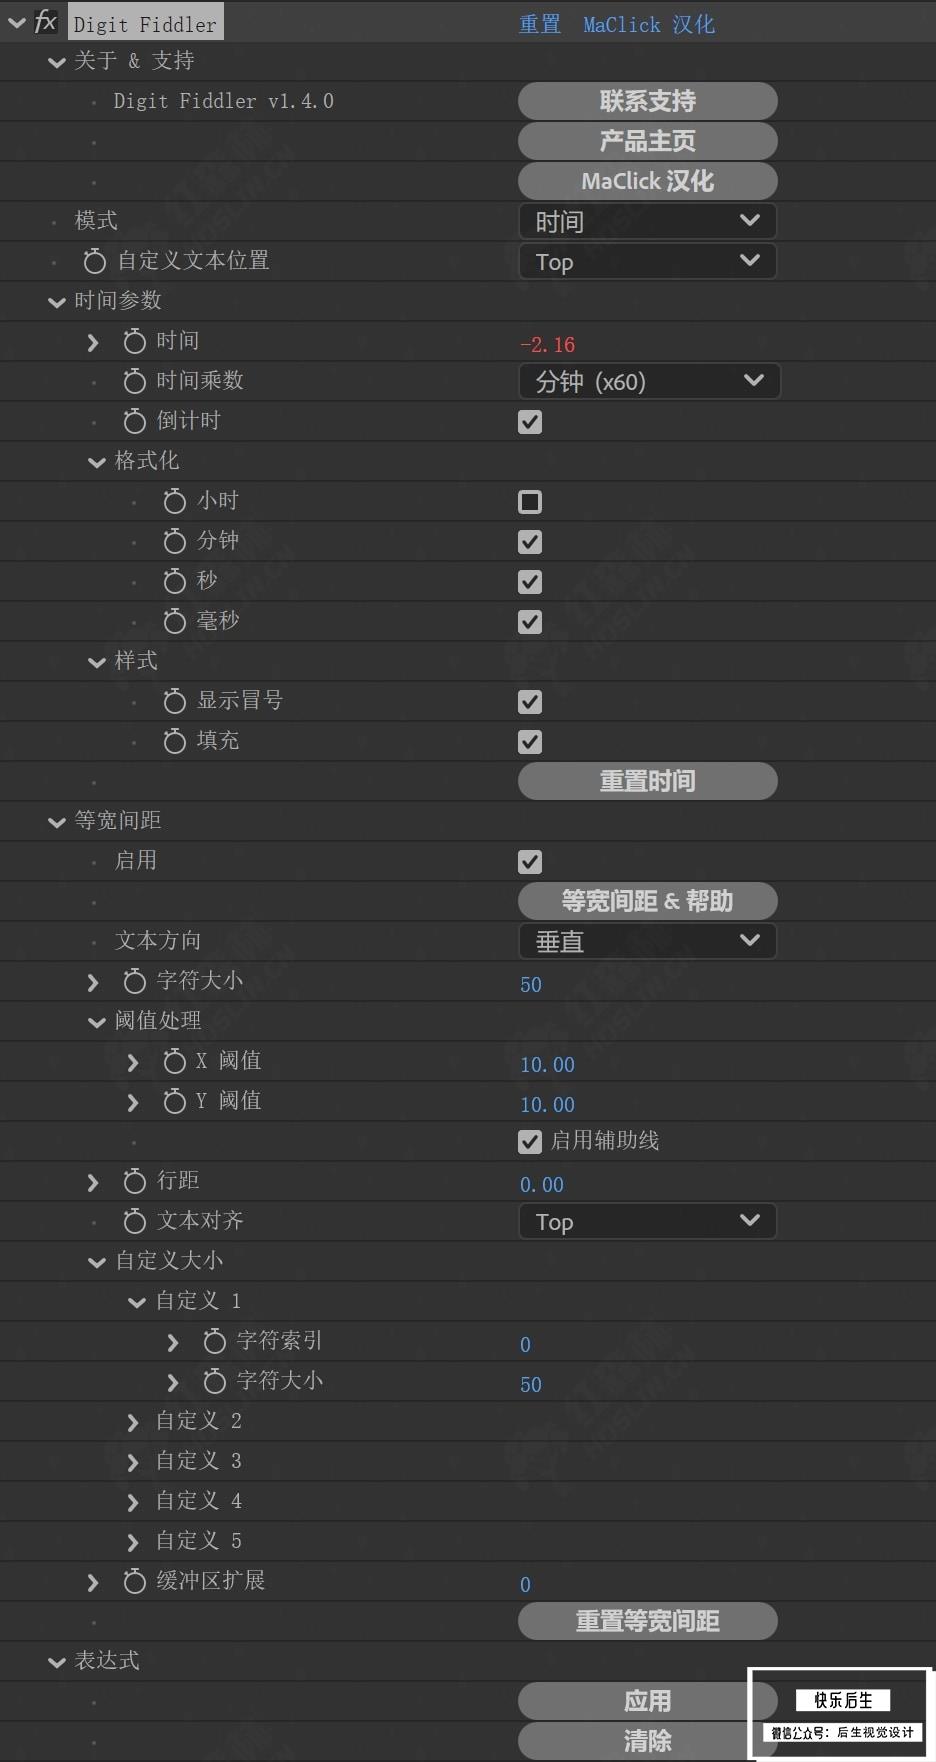936x1762 pixels.
Task: Click the X 阈值 value 10.00
Action: (548, 1065)
